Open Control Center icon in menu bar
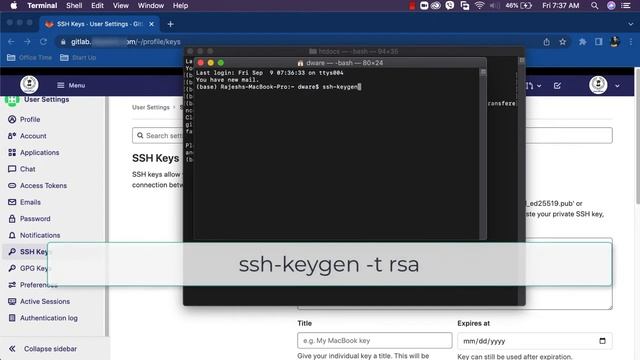 tap(626, 5)
